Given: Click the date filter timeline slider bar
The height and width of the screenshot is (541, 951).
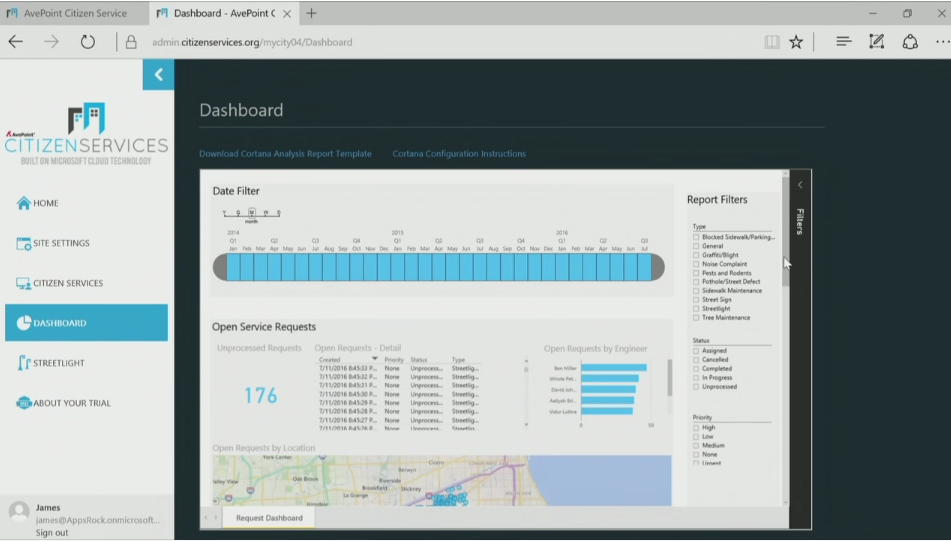Looking at the screenshot, I should click(438, 267).
